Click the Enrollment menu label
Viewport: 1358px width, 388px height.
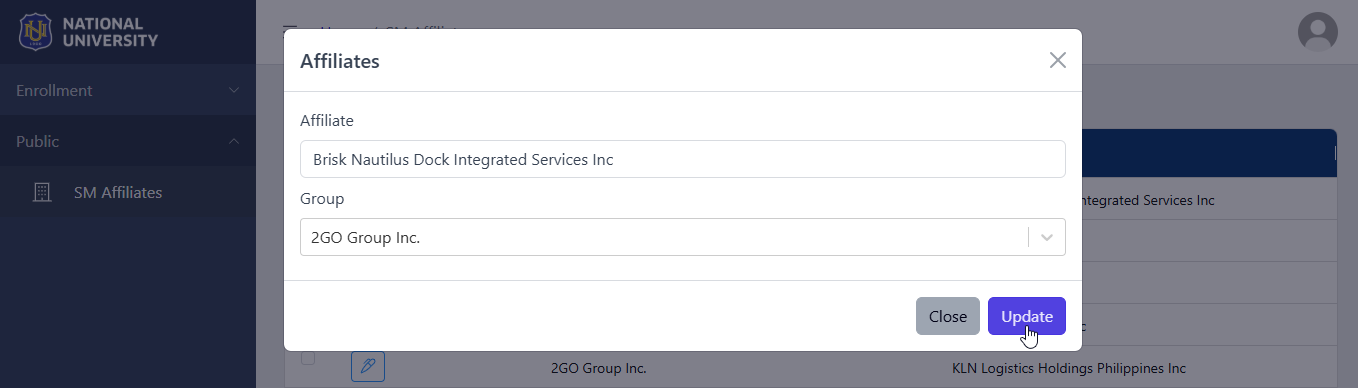click(54, 90)
